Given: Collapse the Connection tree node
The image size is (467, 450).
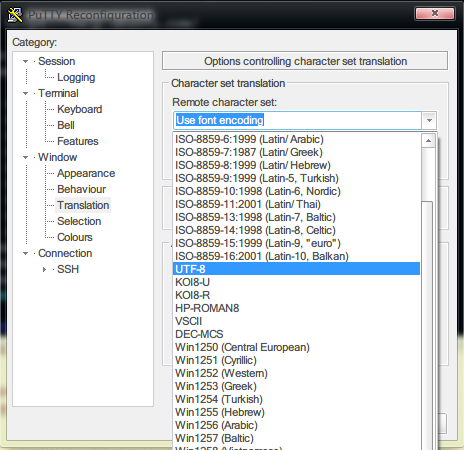Looking at the screenshot, I should click(25, 253).
